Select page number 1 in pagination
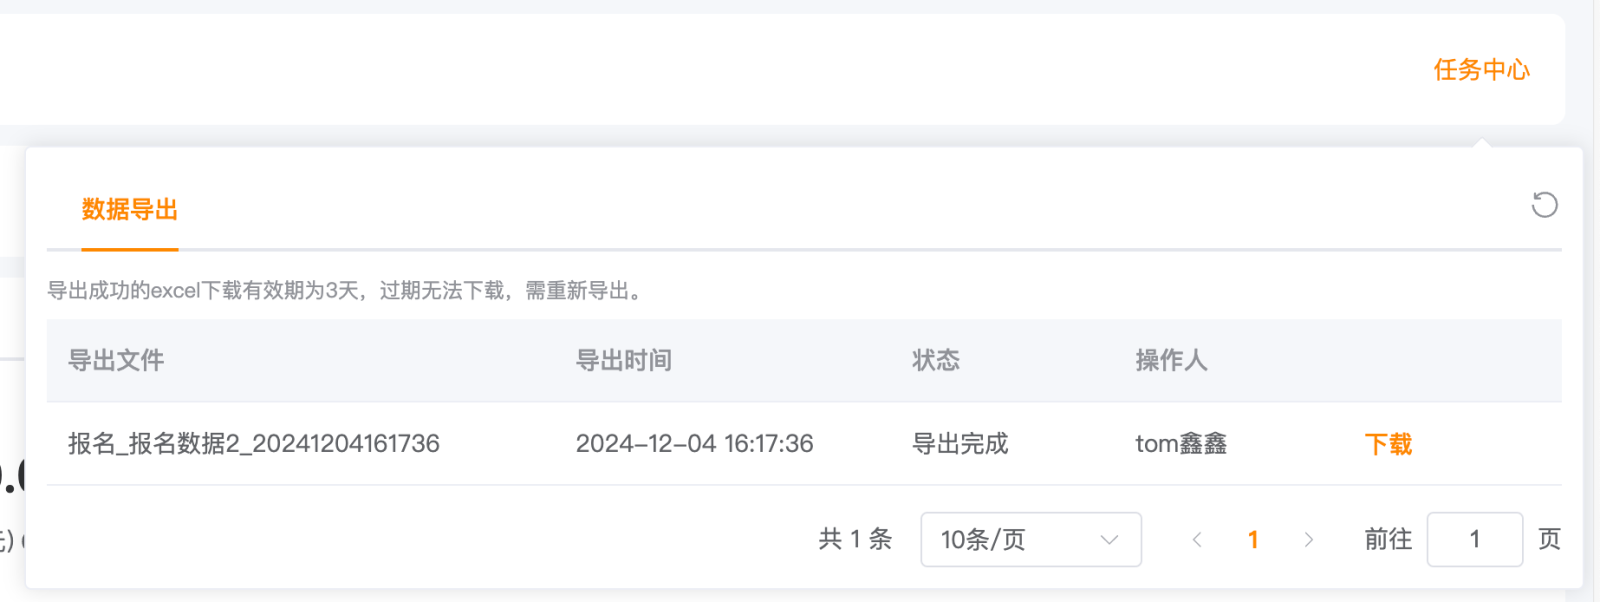 1253,540
